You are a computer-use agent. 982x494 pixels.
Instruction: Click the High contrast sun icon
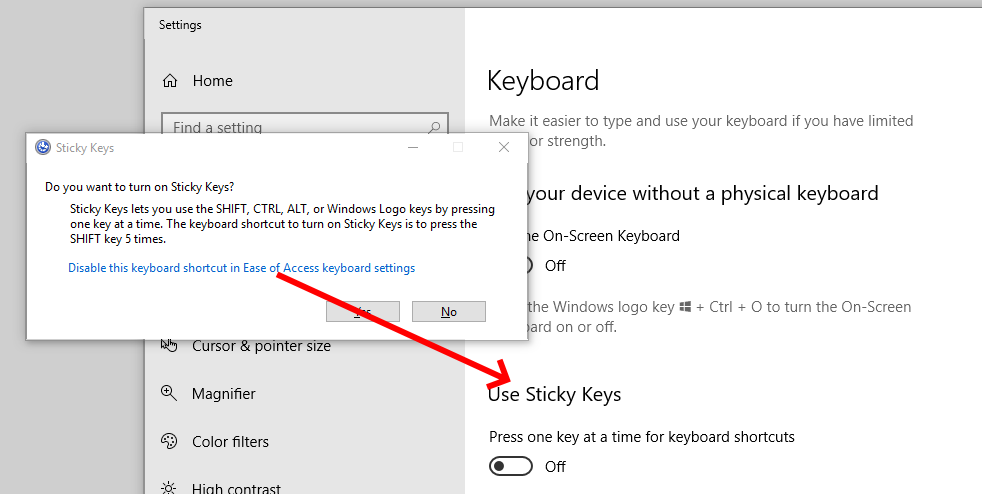click(168, 487)
